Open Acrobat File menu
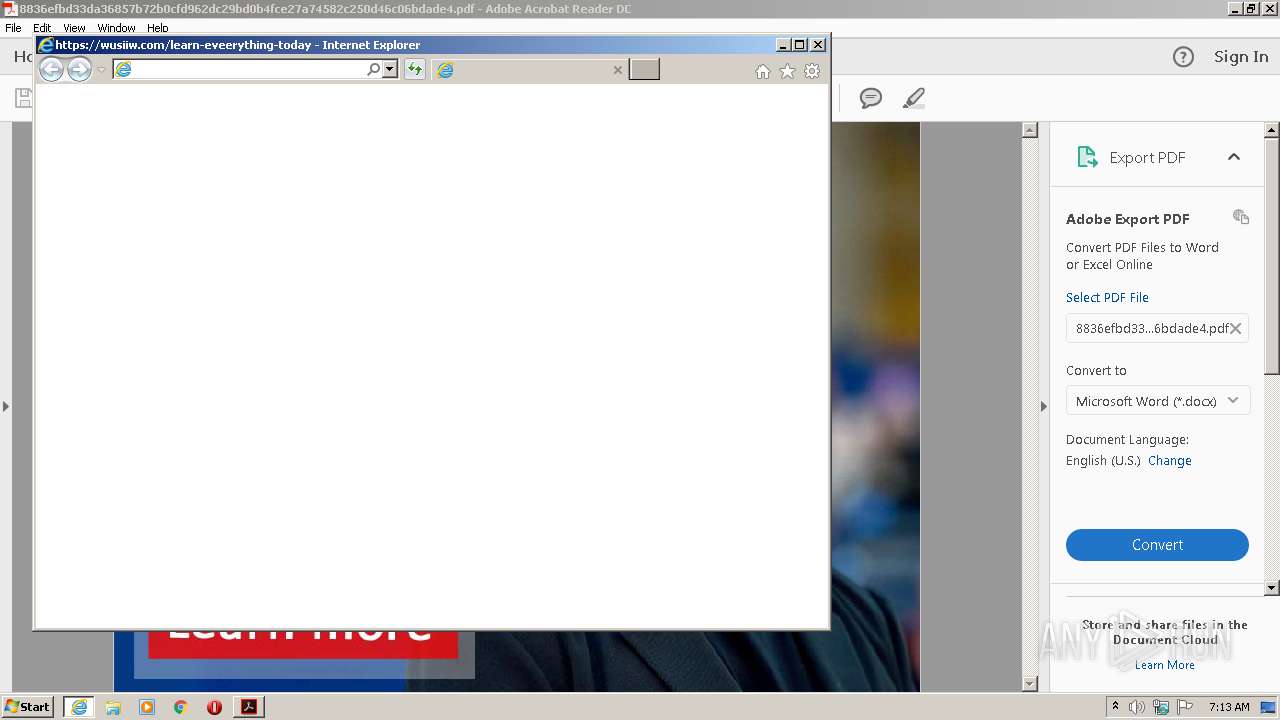Screen dimensions: 1280x720 pos(13,28)
